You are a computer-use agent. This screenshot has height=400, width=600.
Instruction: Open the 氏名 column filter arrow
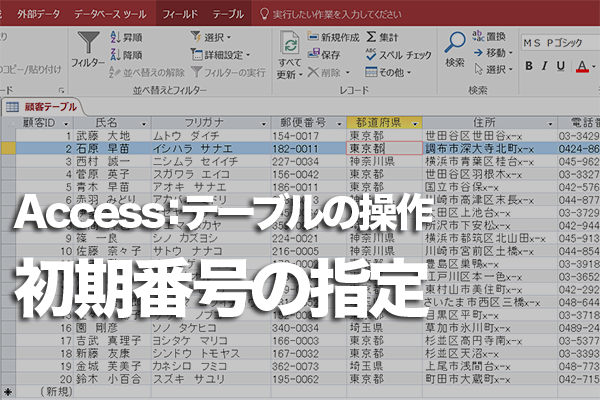pos(144,124)
